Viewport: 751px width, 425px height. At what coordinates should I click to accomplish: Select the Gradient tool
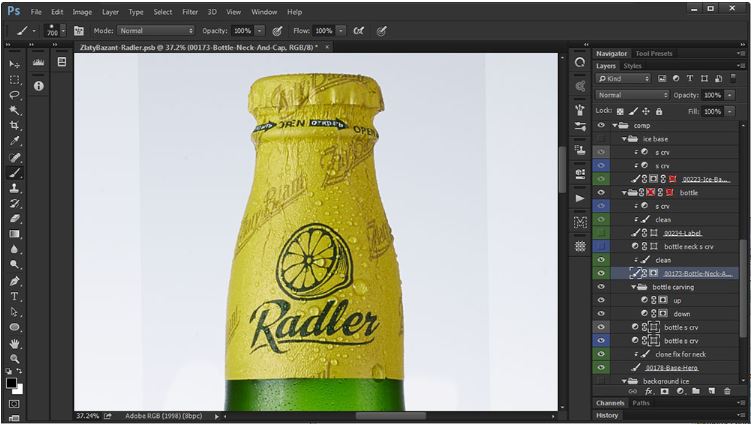click(14, 234)
